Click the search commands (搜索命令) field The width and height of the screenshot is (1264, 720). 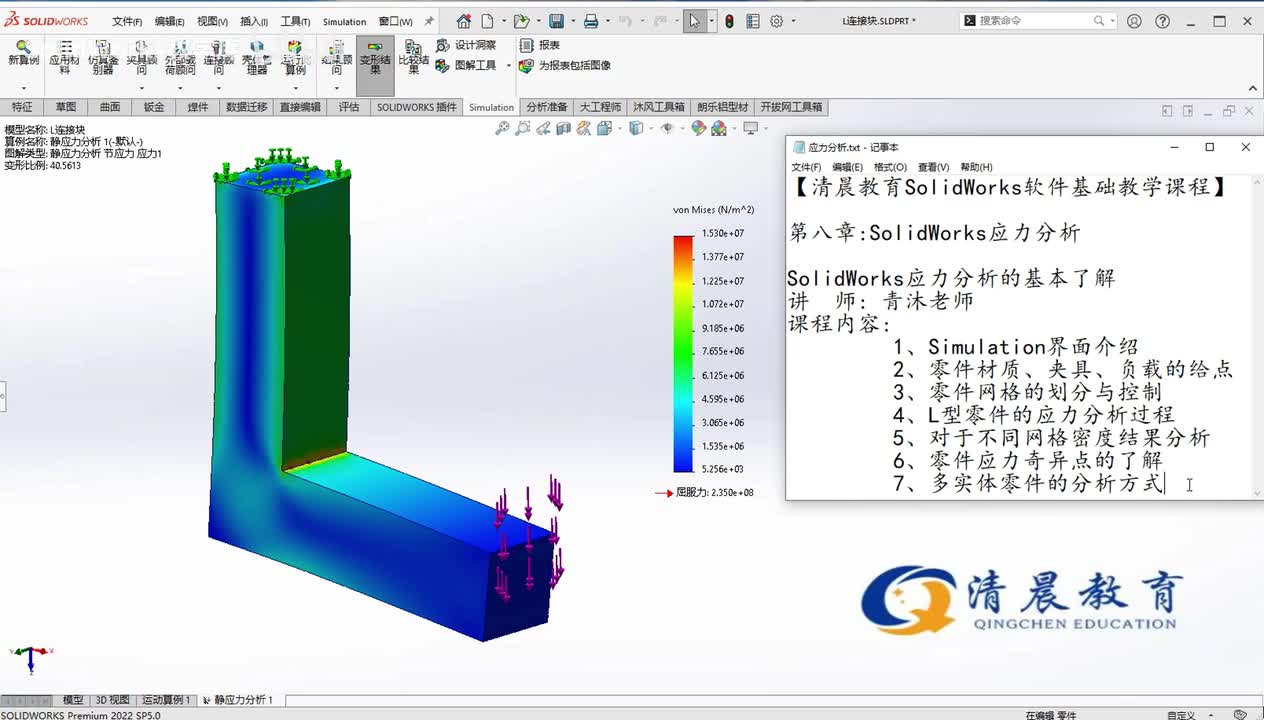pyautogui.click(x=1038, y=21)
